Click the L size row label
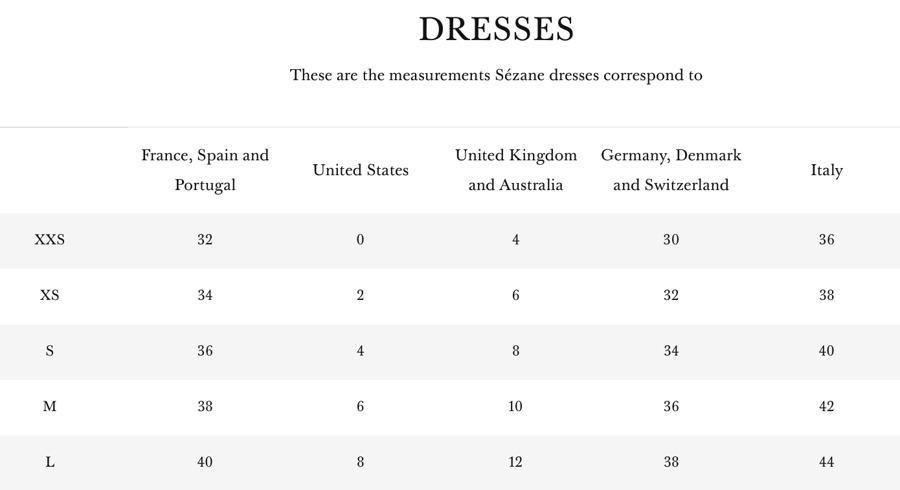900x490 pixels. coord(49,462)
